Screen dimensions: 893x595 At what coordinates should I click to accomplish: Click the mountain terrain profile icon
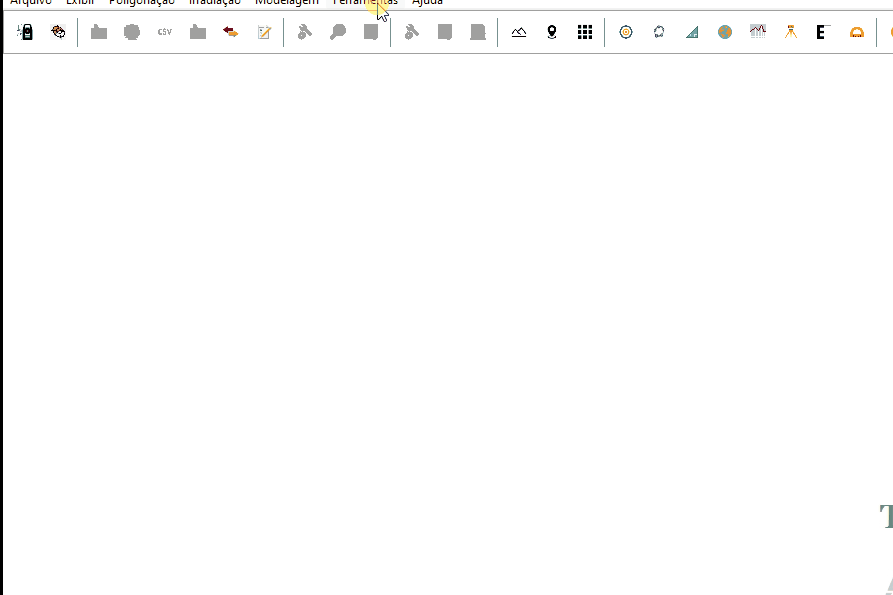click(519, 32)
